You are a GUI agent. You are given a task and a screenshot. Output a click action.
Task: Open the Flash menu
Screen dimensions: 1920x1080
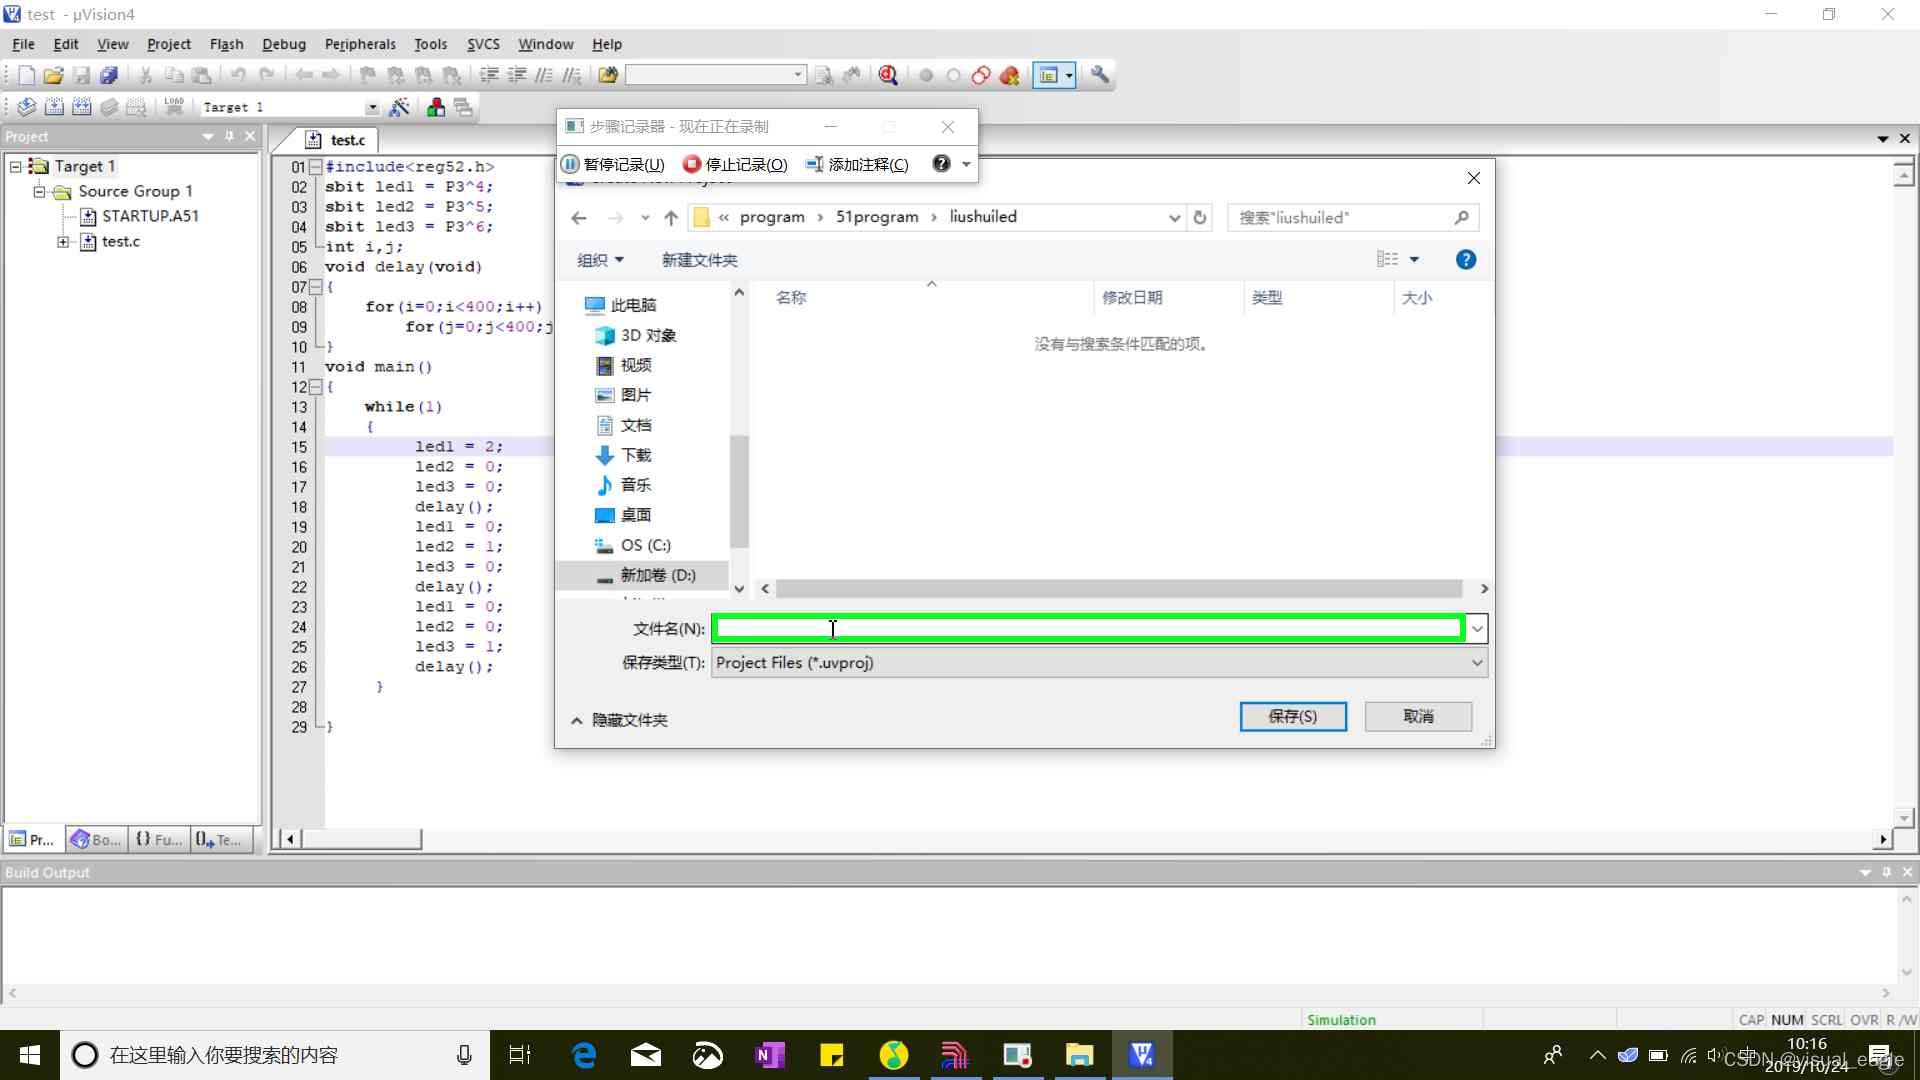point(226,44)
